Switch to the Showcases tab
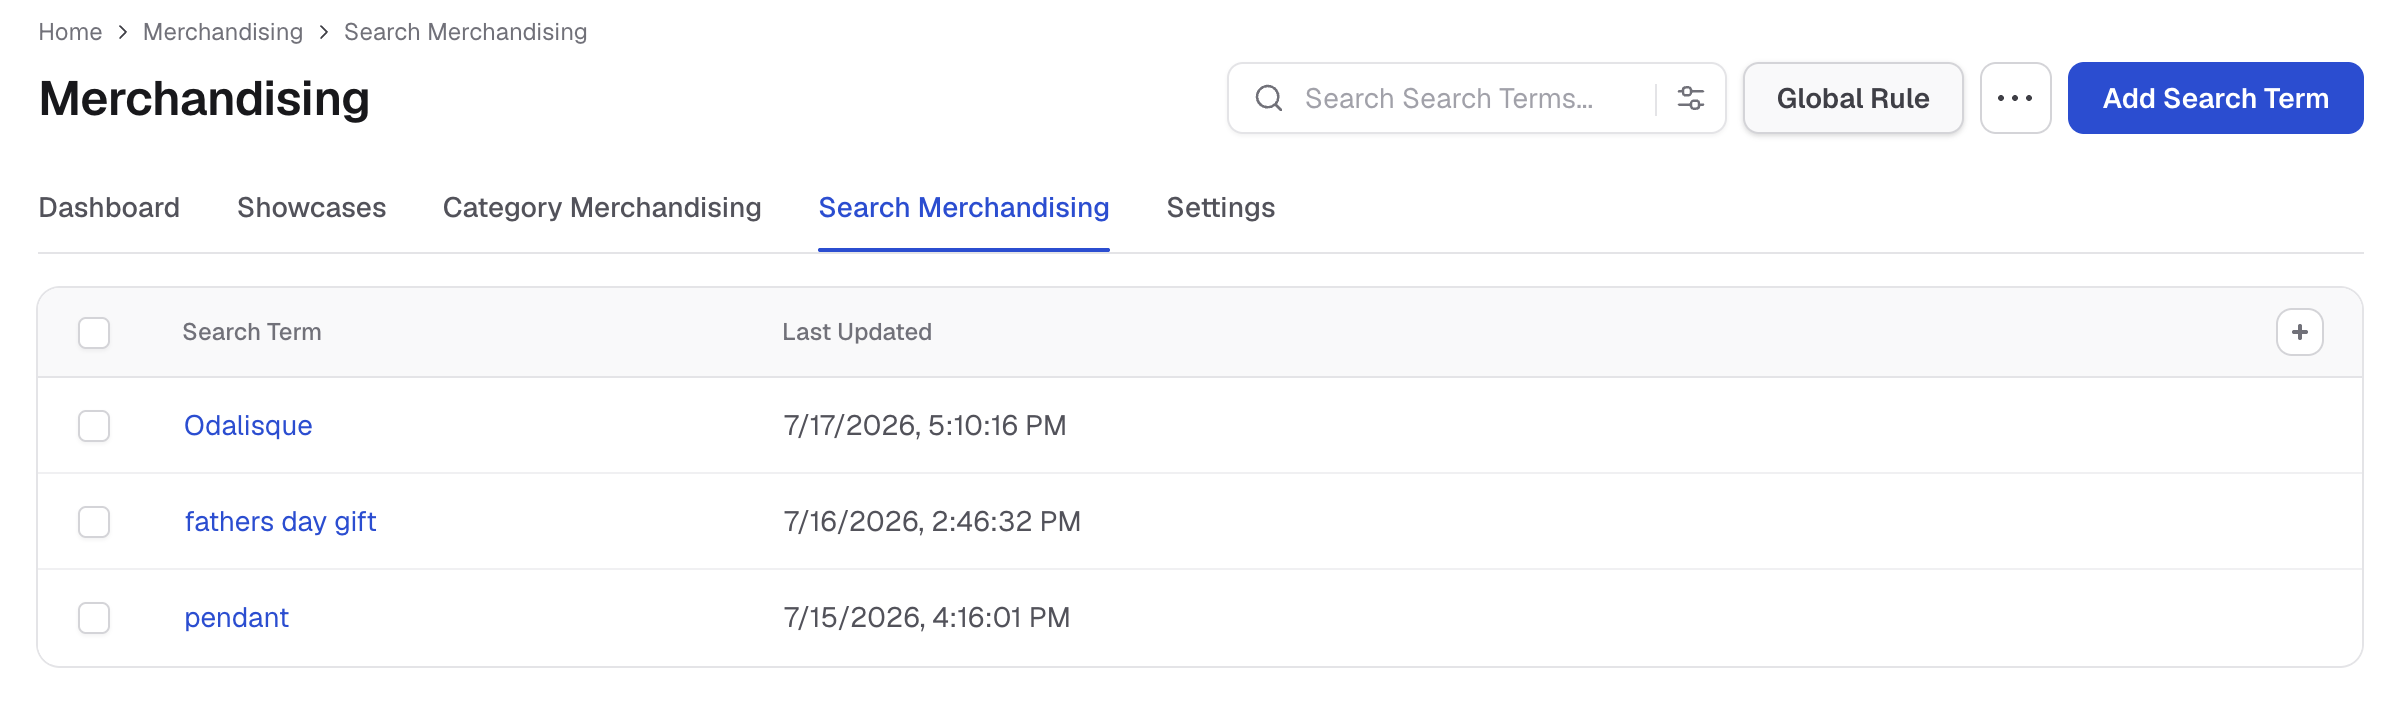Image resolution: width=2400 pixels, height=712 pixels. 311,208
